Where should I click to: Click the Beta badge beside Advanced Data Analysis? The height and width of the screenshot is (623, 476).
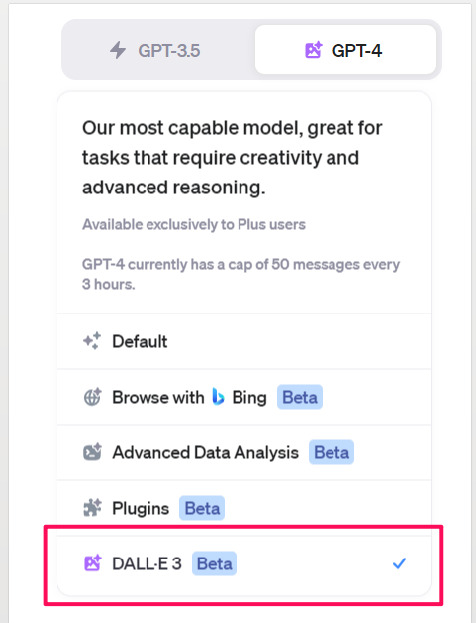click(x=331, y=452)
